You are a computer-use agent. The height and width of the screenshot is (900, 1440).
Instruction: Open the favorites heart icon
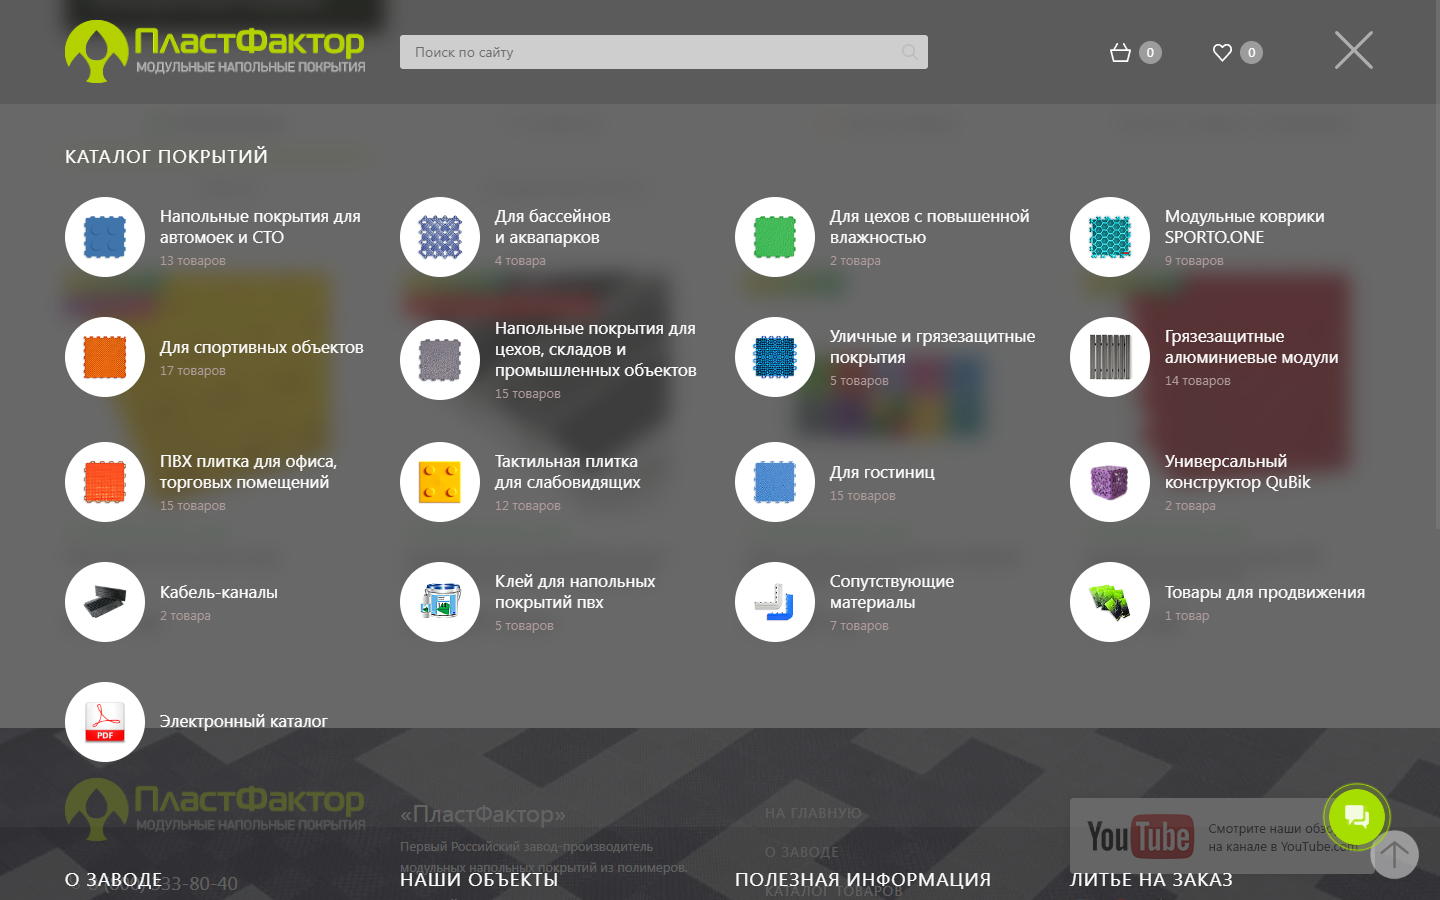[1222, 53]
